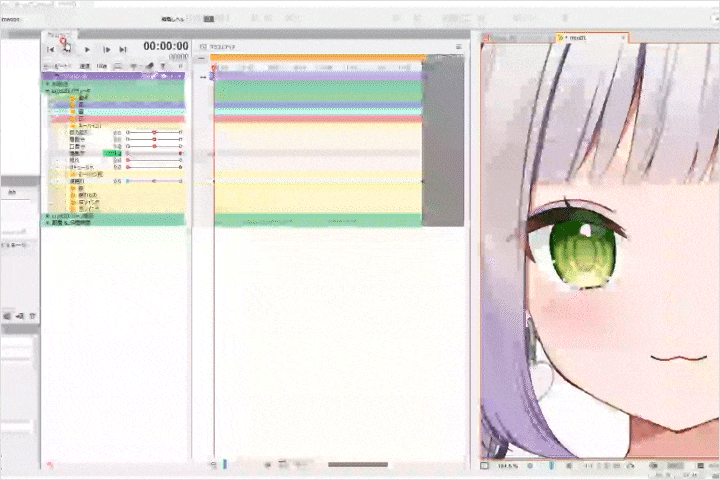Select the purple scene track row
Image resolution: width=720 pixels, height=480 pixels.
tap(113, 76)
